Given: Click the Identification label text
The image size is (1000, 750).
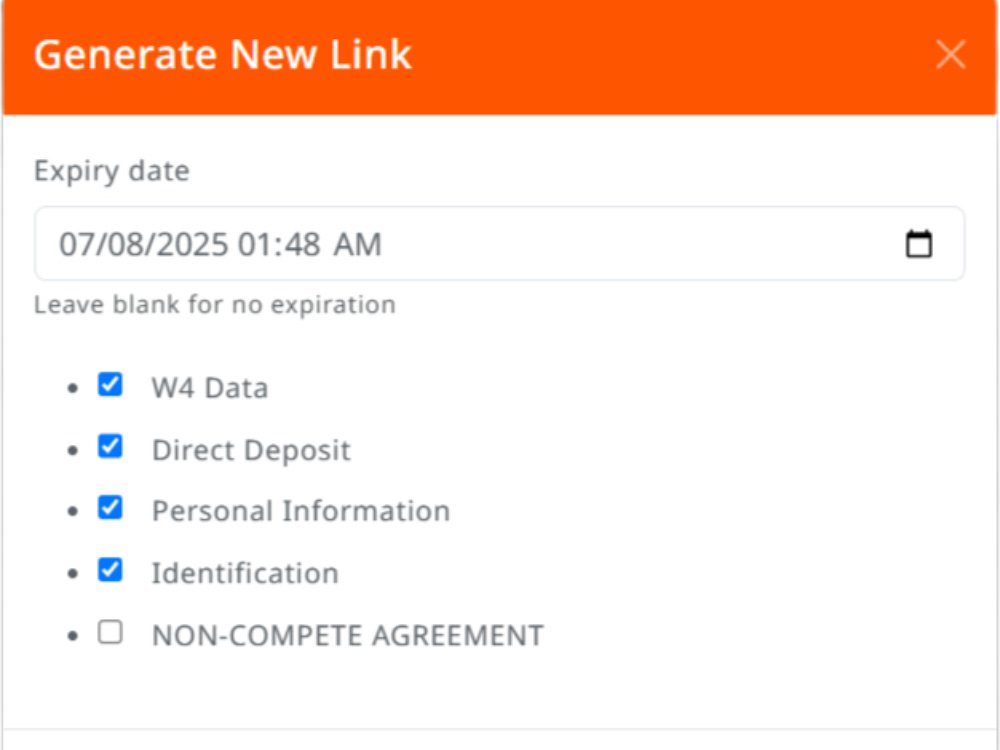Looking at the screenshot, I should click(245, 573).
